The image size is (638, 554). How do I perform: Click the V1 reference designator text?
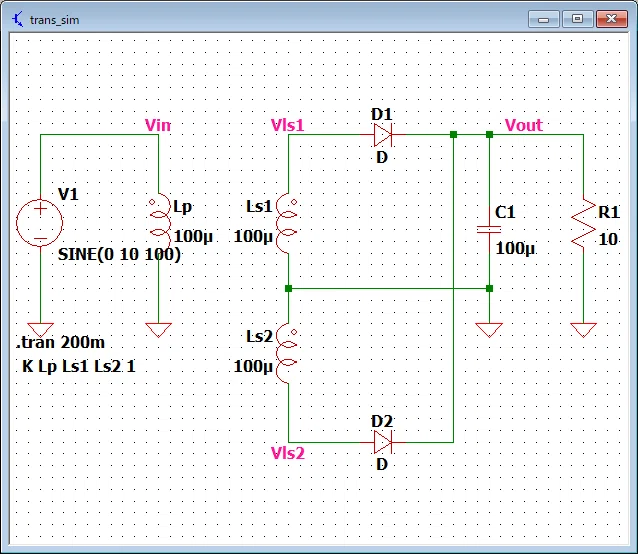[x=68, y=194]
